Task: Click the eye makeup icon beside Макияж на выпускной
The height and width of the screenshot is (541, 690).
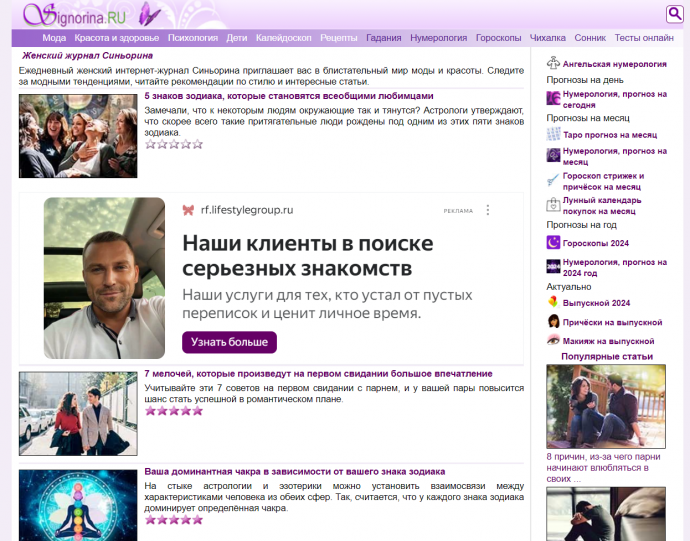Action: 553,339
